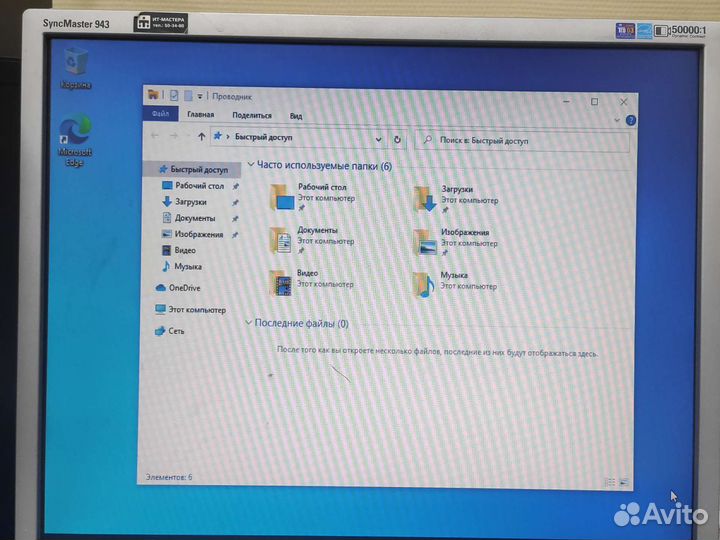The width and height of the screenshot is (720, 540).
Task: Select the Загрузки folder icon in the content pane
Action: [425, 199]
